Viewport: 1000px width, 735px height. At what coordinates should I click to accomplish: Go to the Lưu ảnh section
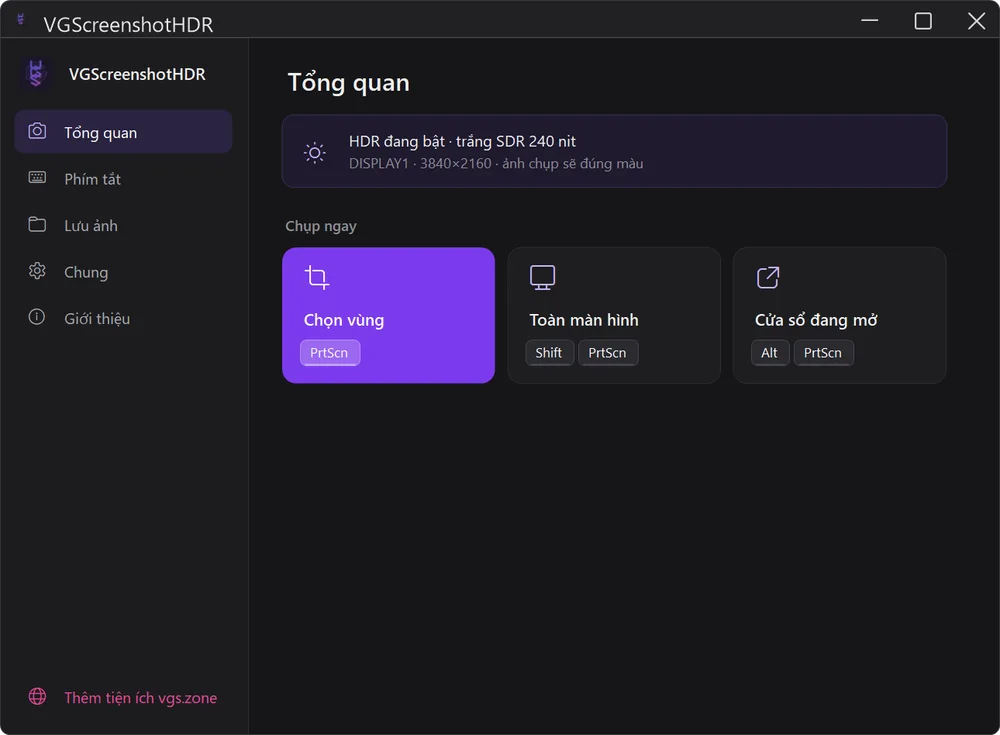(x=123, y=225)
